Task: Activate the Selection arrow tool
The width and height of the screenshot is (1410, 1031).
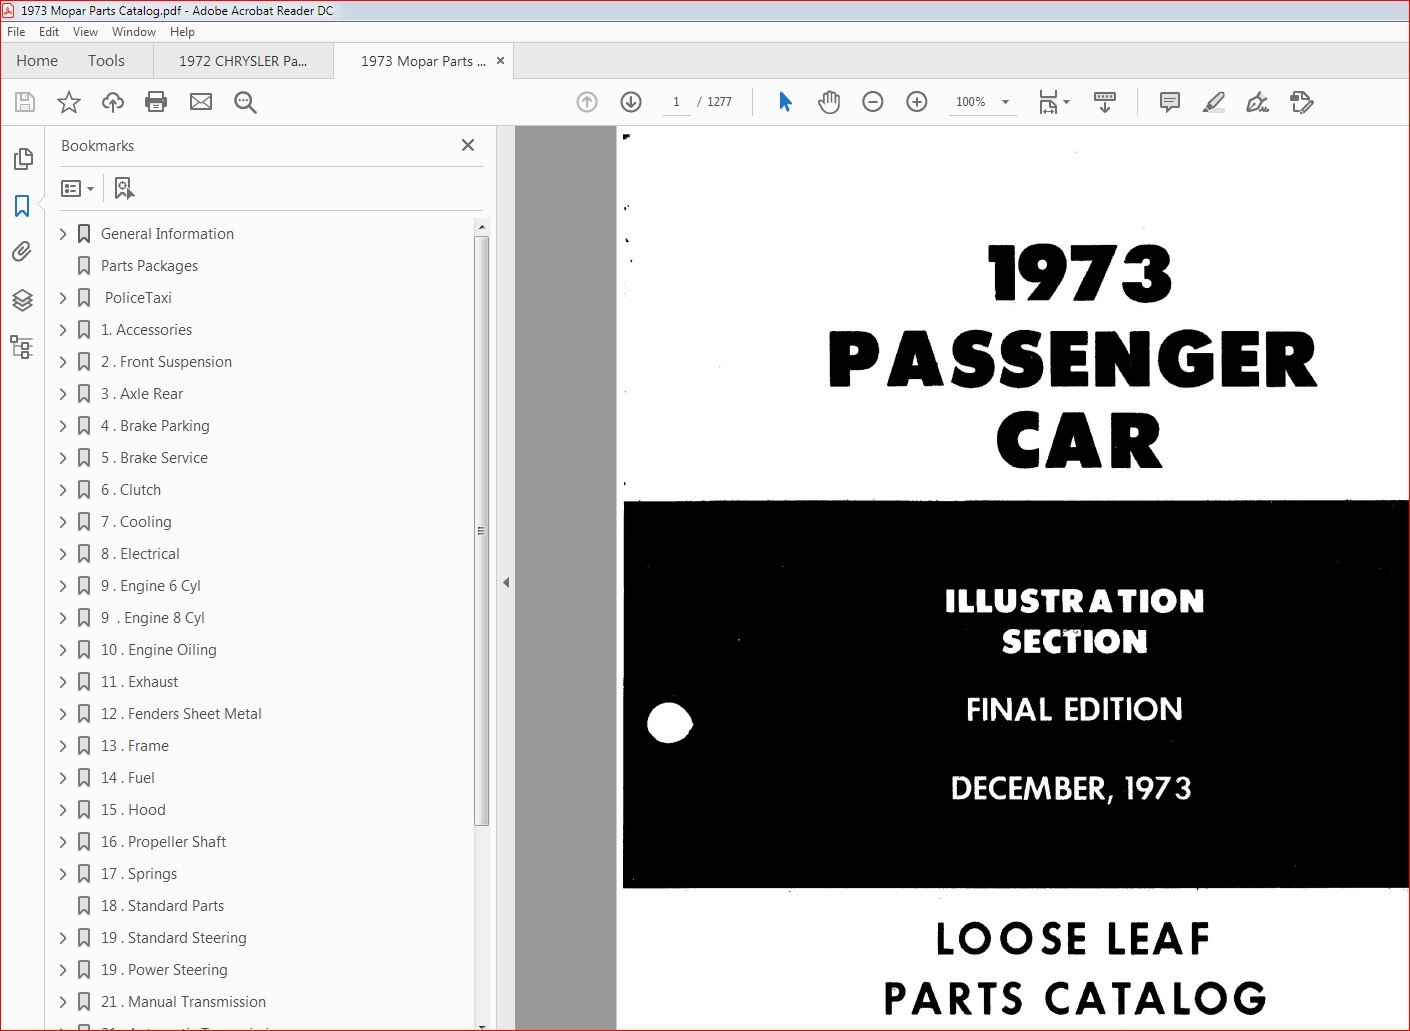Action: click(x=785, y=102)
